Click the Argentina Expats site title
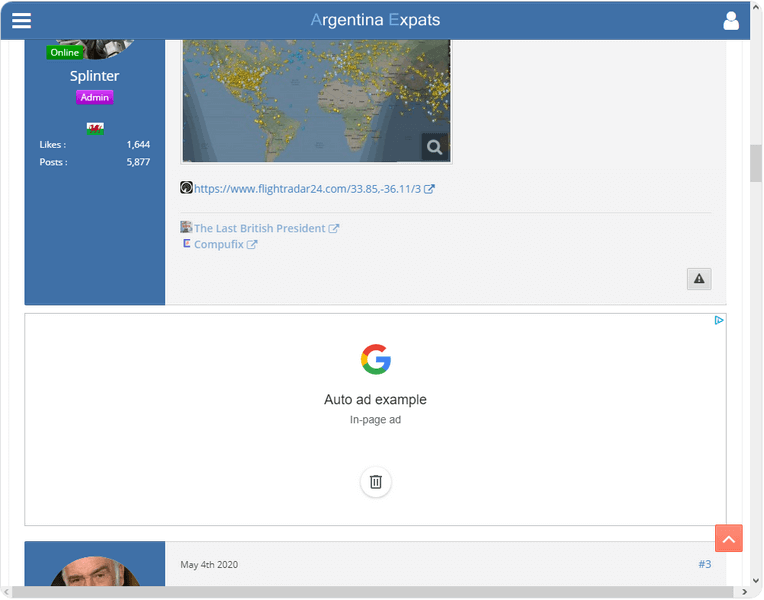This screenshot has width=764, height=600. pos(375,20)
